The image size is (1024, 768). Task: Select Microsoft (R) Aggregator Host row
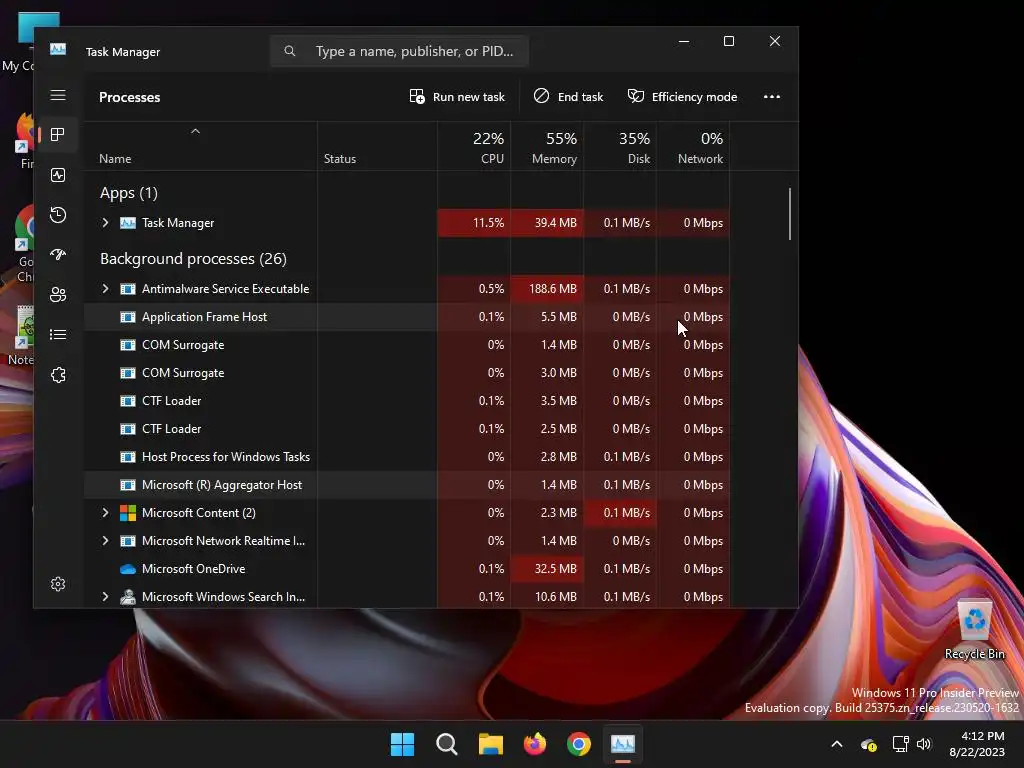point(407,485)
